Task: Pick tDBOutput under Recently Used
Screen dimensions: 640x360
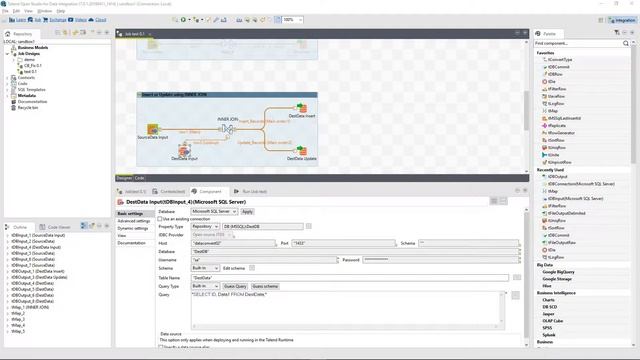Action: coord(557,177)
